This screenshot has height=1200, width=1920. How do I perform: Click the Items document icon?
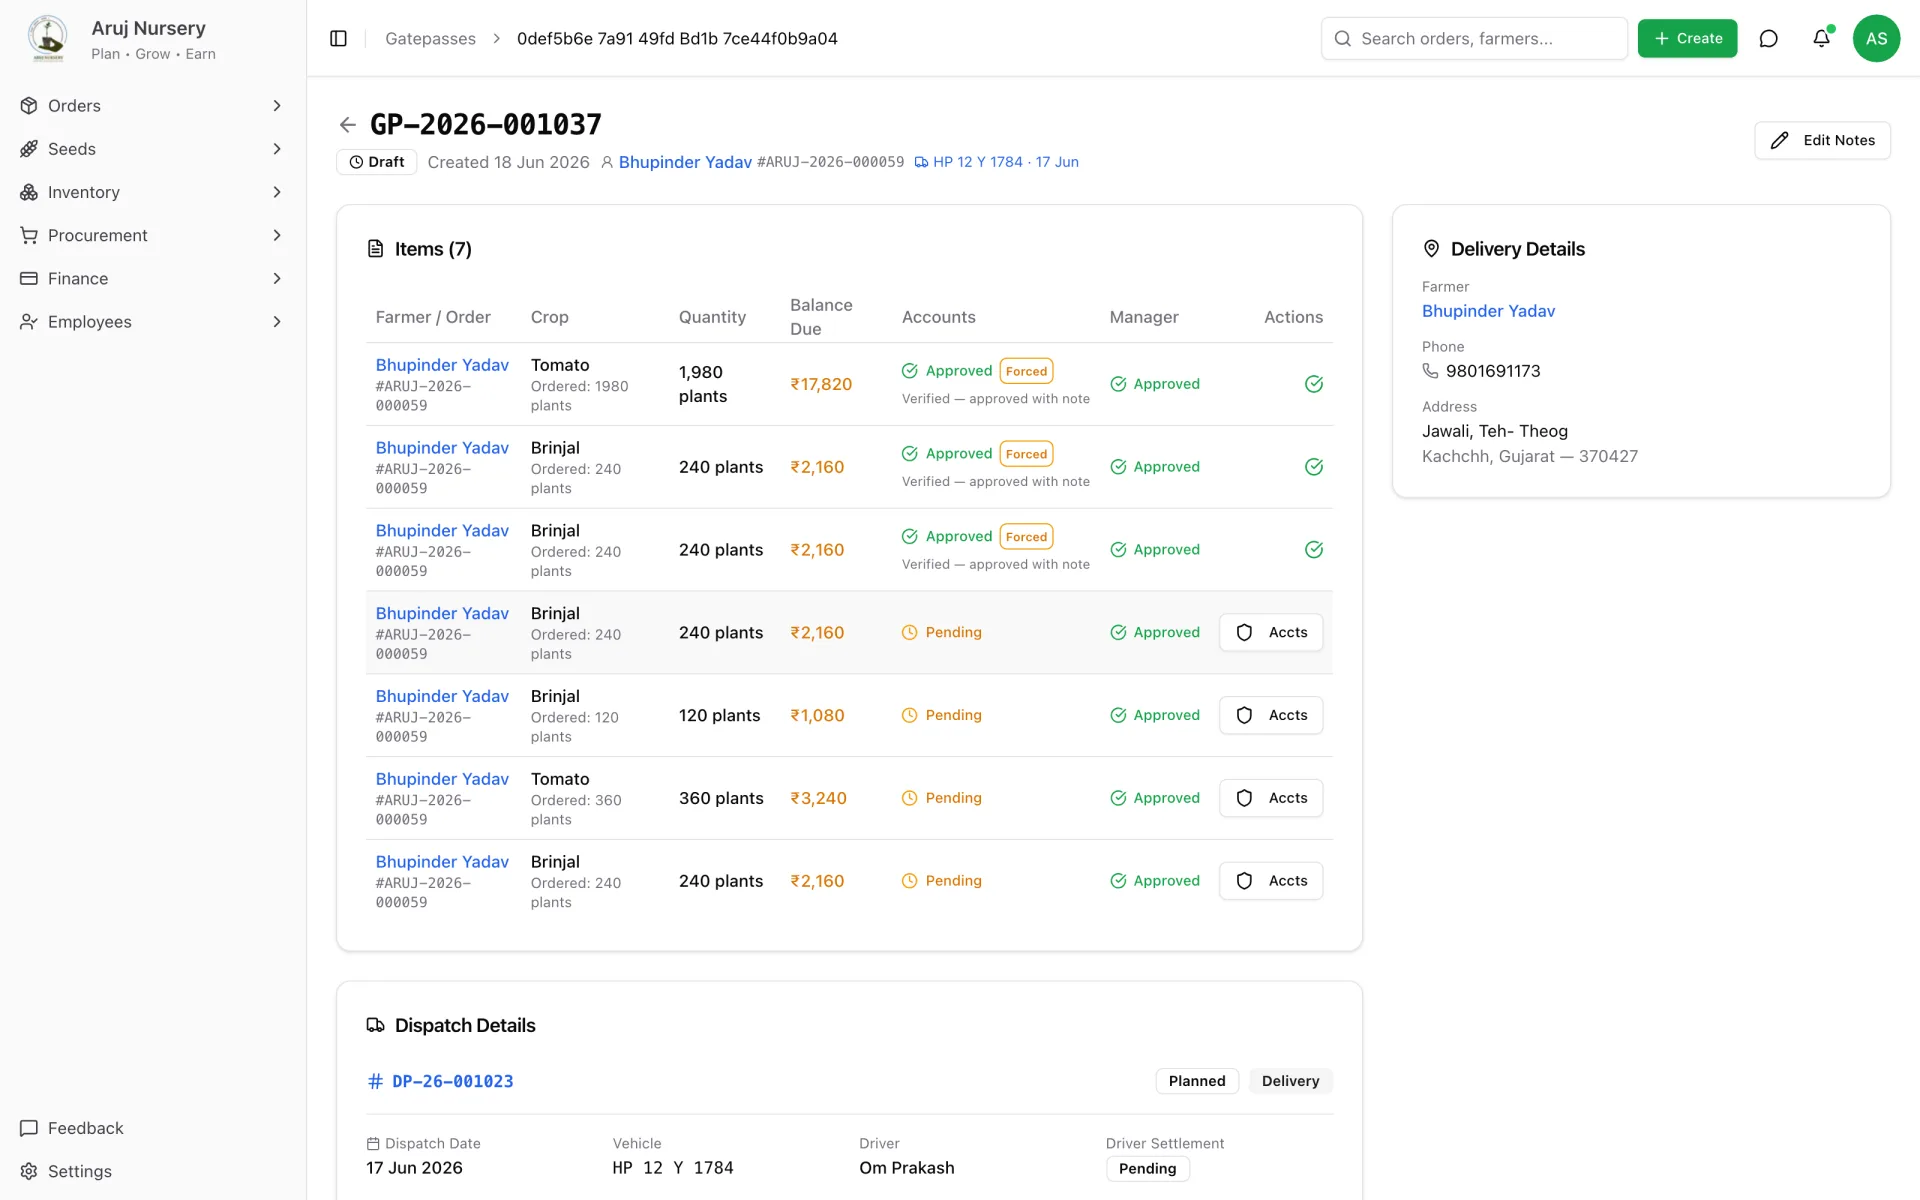(375, 249)
